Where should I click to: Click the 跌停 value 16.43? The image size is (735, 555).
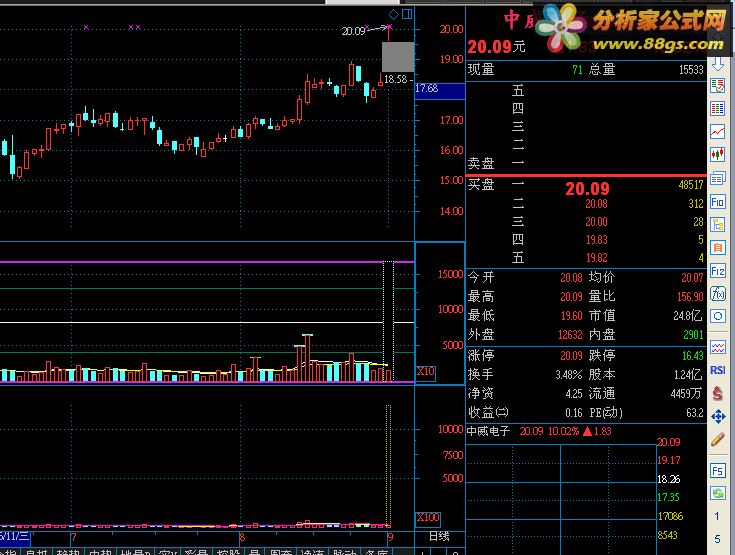(692, 356)
